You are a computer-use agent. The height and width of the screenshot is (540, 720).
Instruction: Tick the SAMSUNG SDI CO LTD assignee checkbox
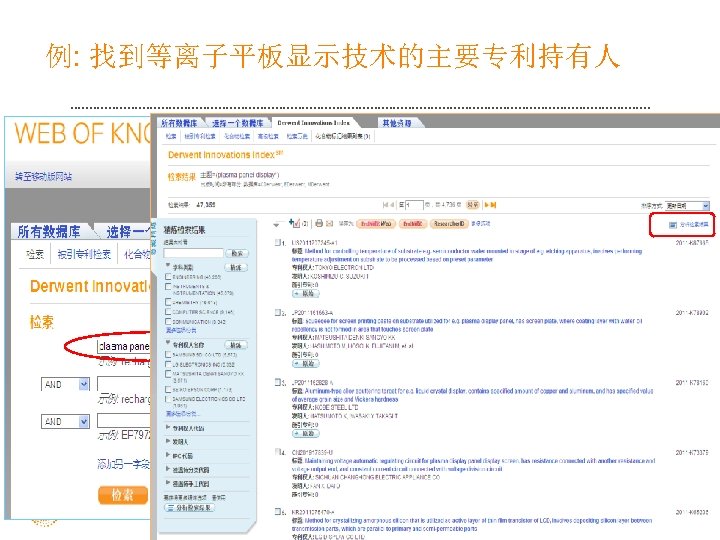tap(168, 354)
